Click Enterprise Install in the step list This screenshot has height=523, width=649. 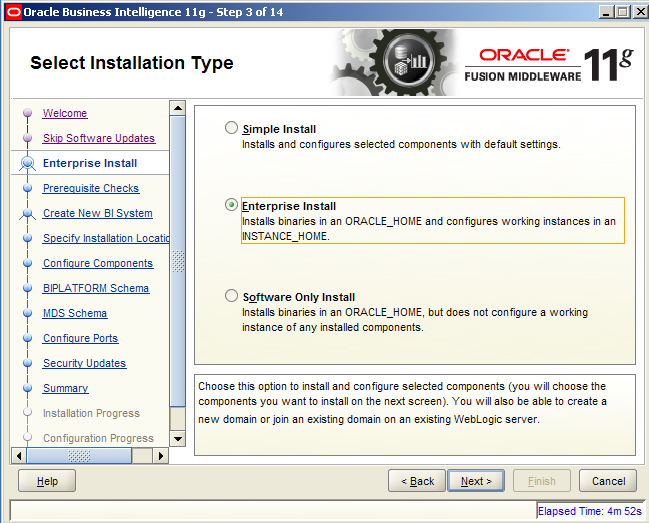pos(90,163)
